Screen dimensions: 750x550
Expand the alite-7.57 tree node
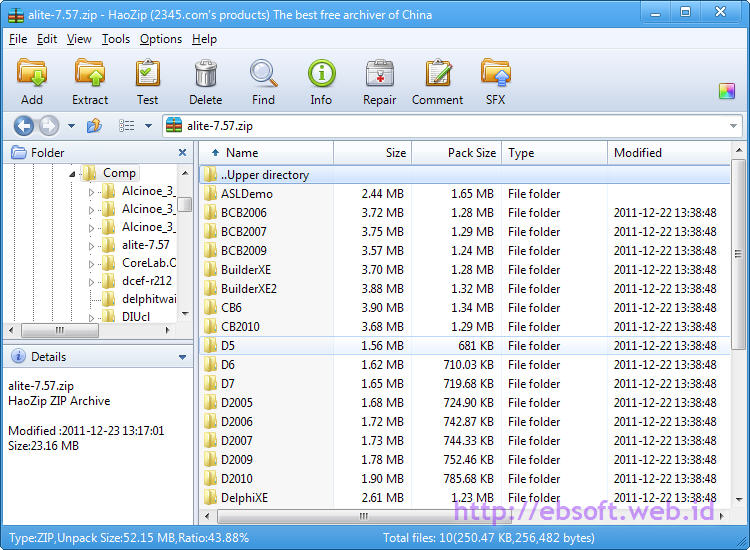click(91, 246)
